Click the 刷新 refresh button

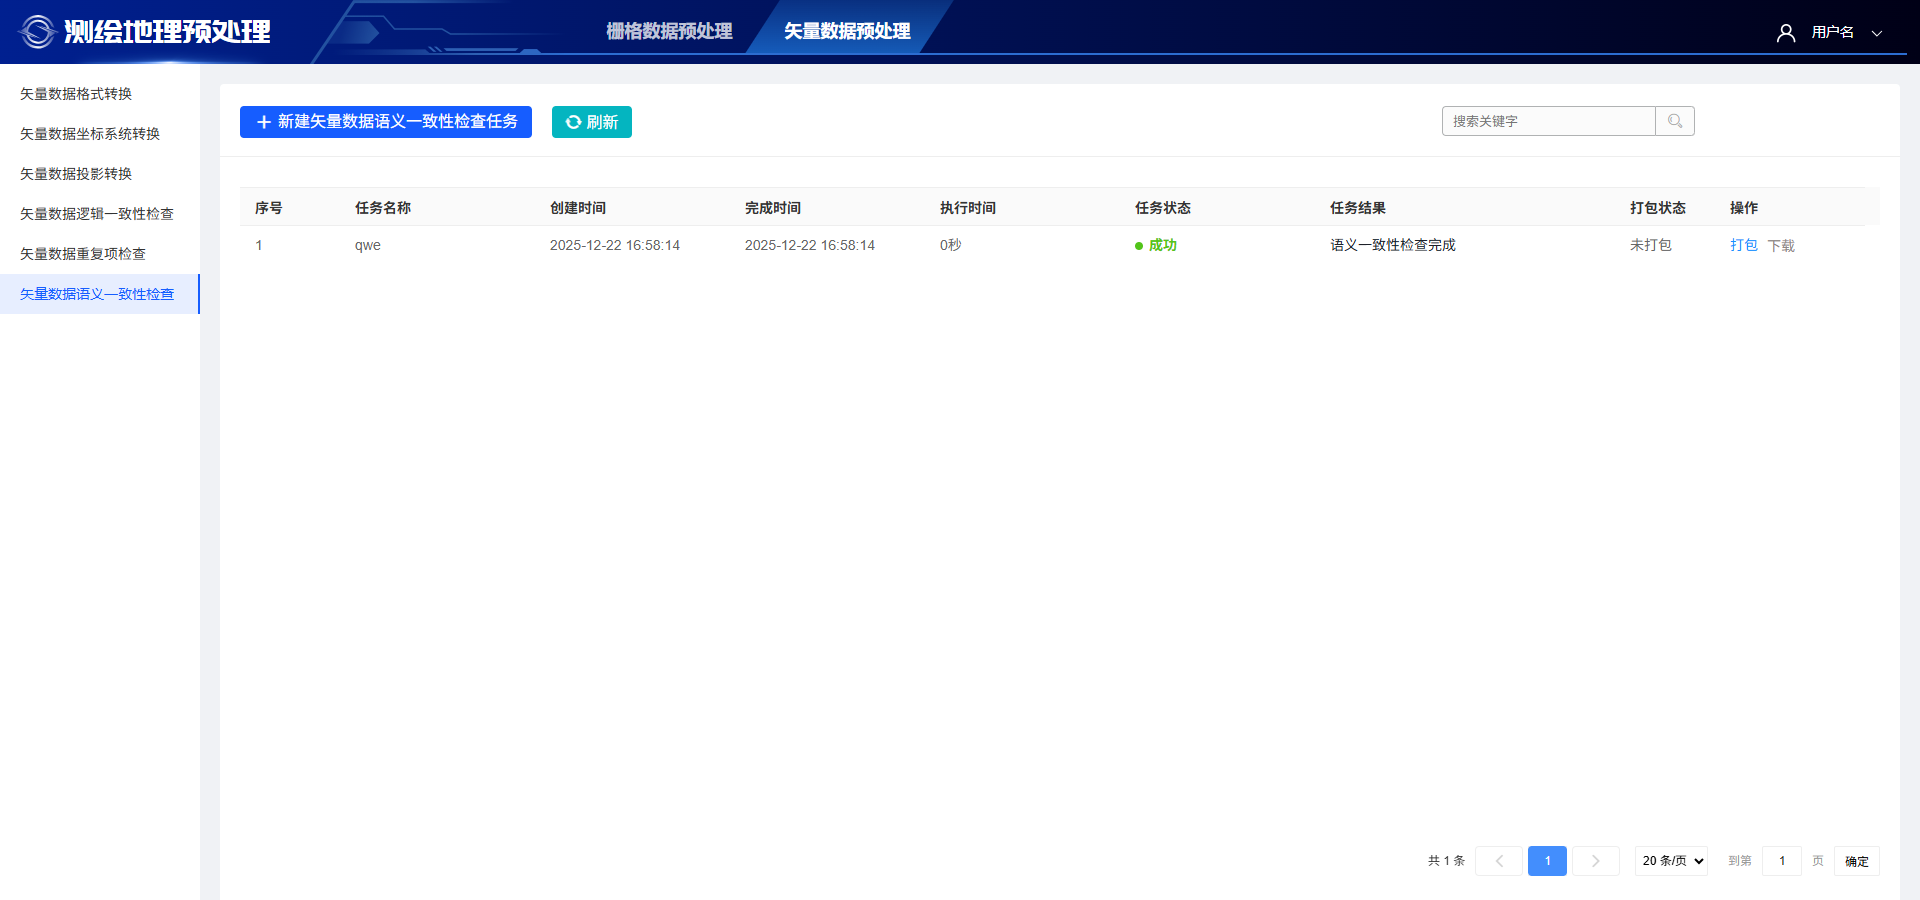[x=592, y=122]
